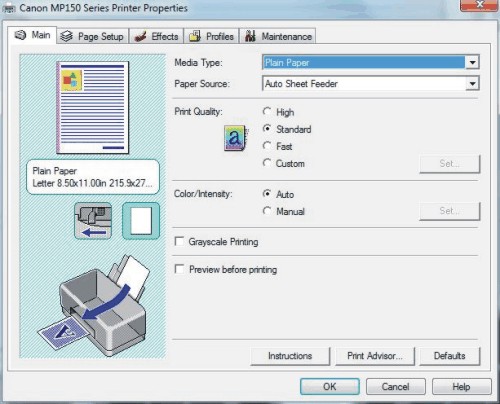Select Manual color intensity
Viewport: 500px width, 404px height.
pyautogui.click(x=267, y=211)
